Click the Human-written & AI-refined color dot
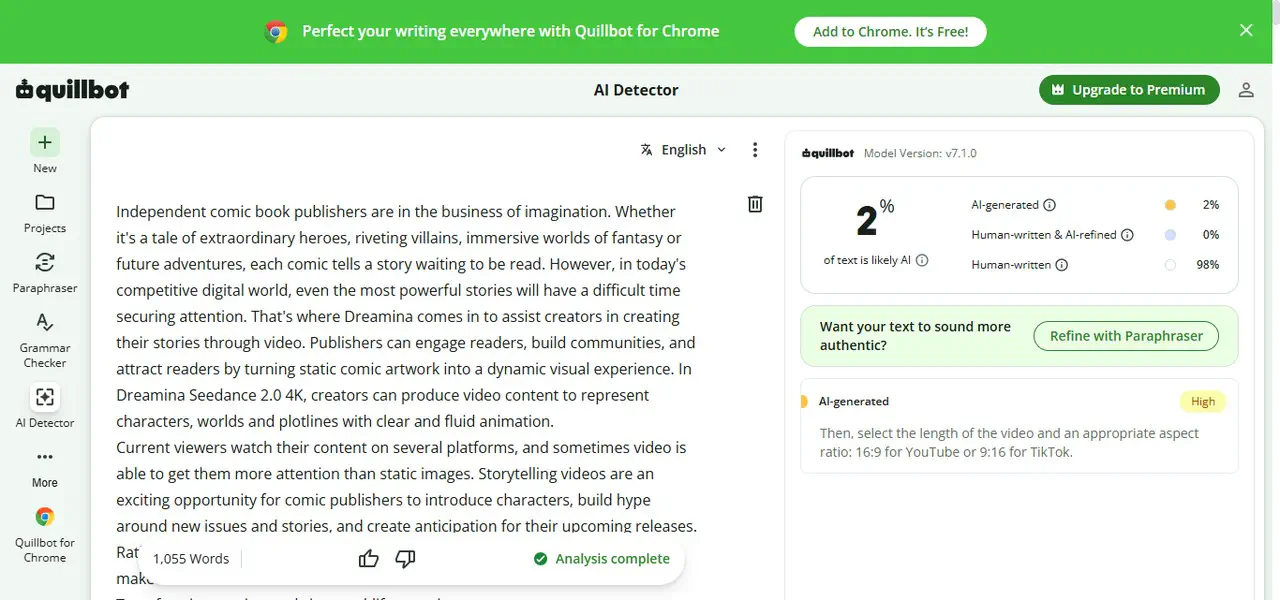Image resolution: width=1280 pixels, height=600 pixels. 1170,235
